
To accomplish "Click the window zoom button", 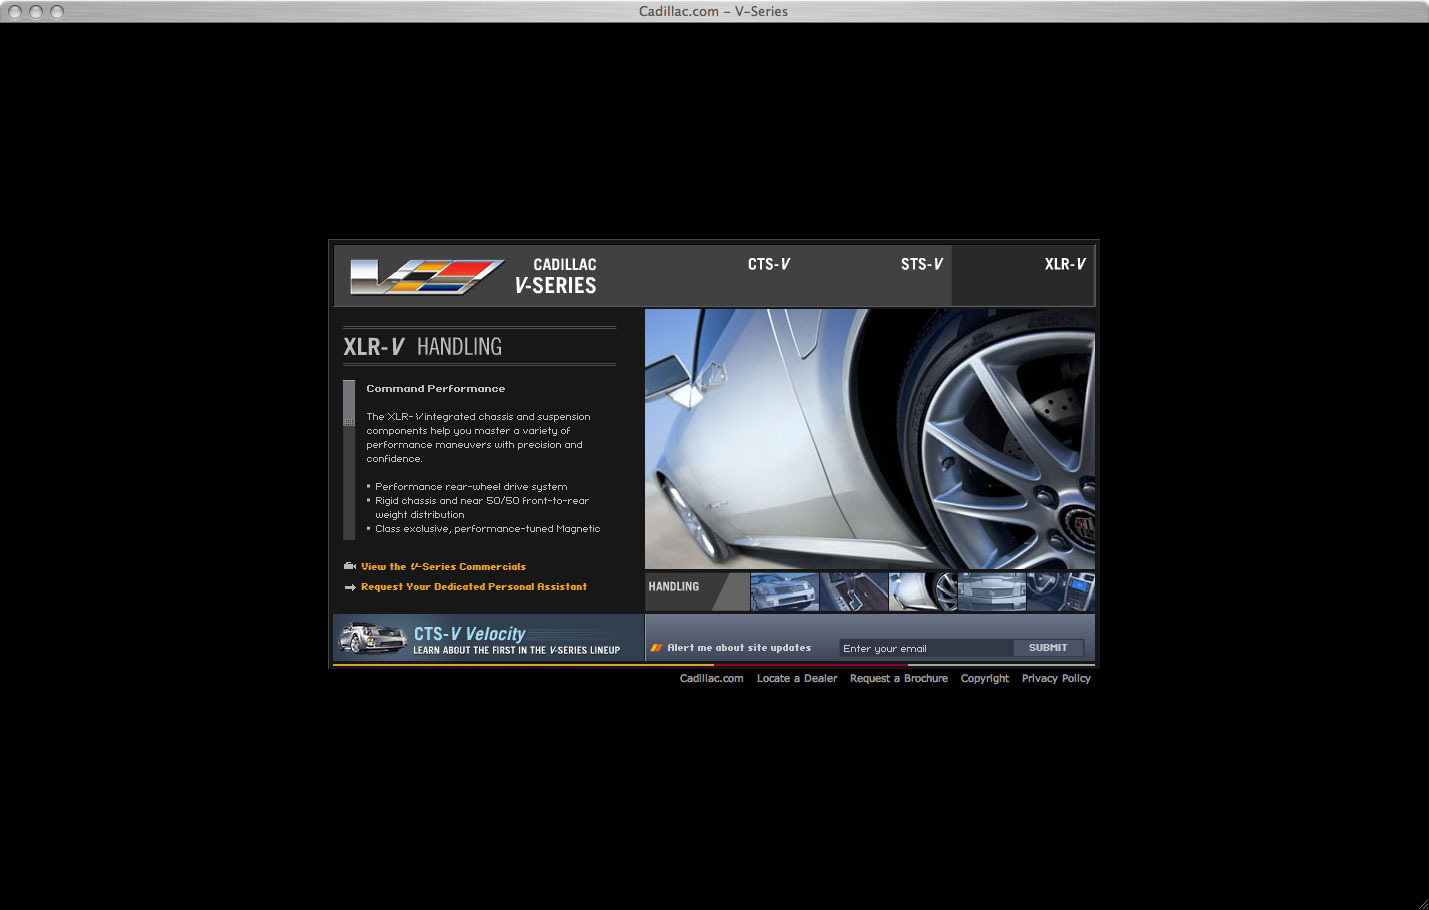I will 56,12.
